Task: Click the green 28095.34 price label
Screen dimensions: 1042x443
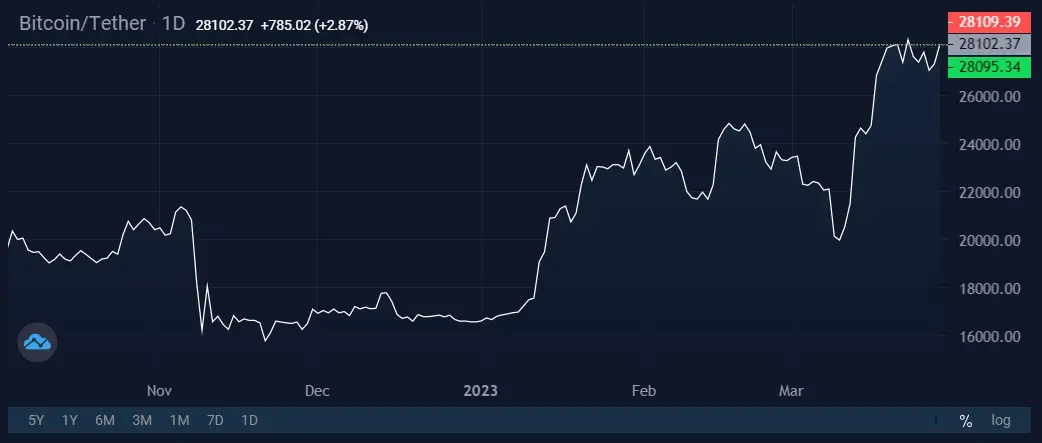Action: (988, 66)
